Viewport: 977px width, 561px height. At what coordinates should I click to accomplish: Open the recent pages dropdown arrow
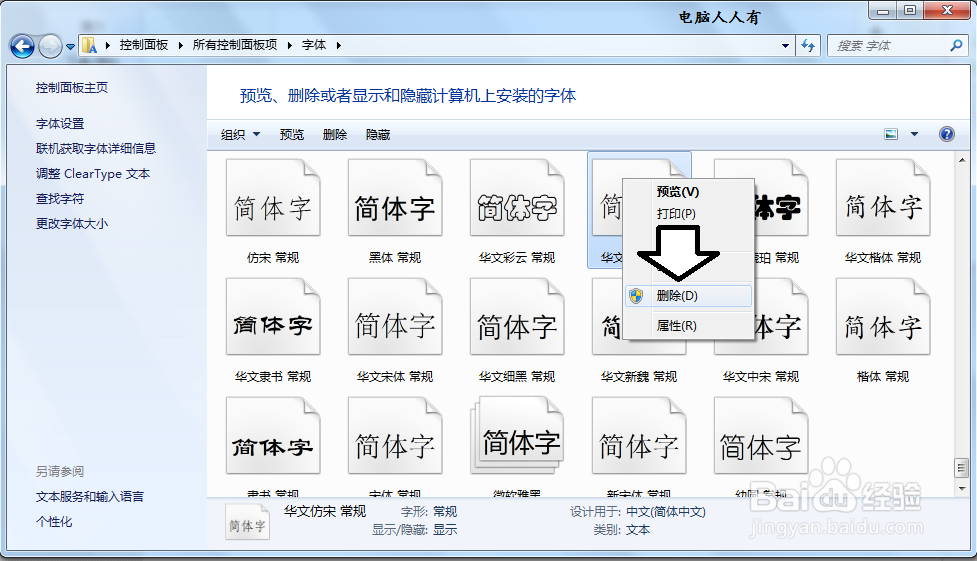point(70,47)
